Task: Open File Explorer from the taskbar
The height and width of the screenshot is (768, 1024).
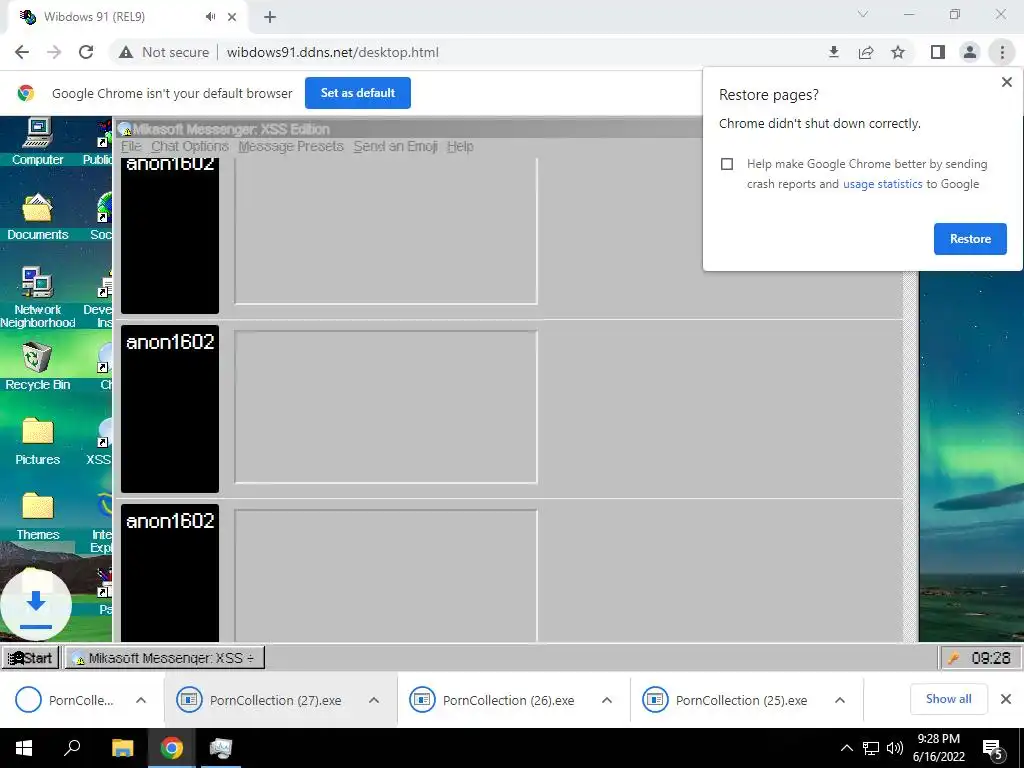Action: (x=122, y=748)
